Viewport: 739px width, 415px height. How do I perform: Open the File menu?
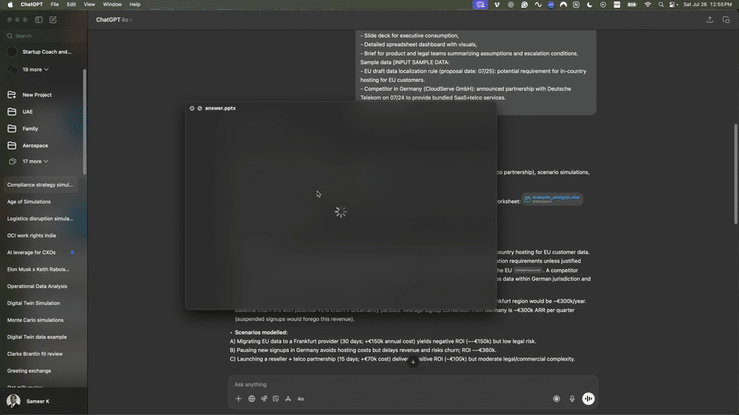55,4
